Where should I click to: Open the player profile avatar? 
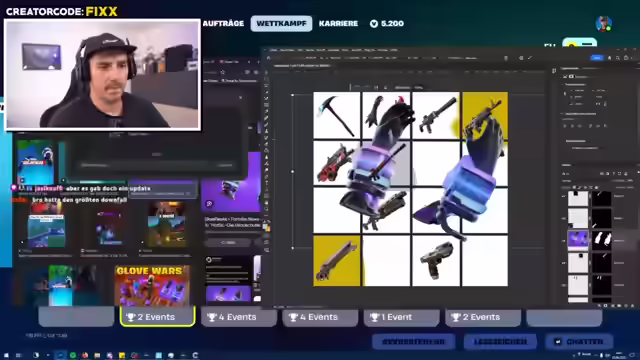(x=603, y=24)
